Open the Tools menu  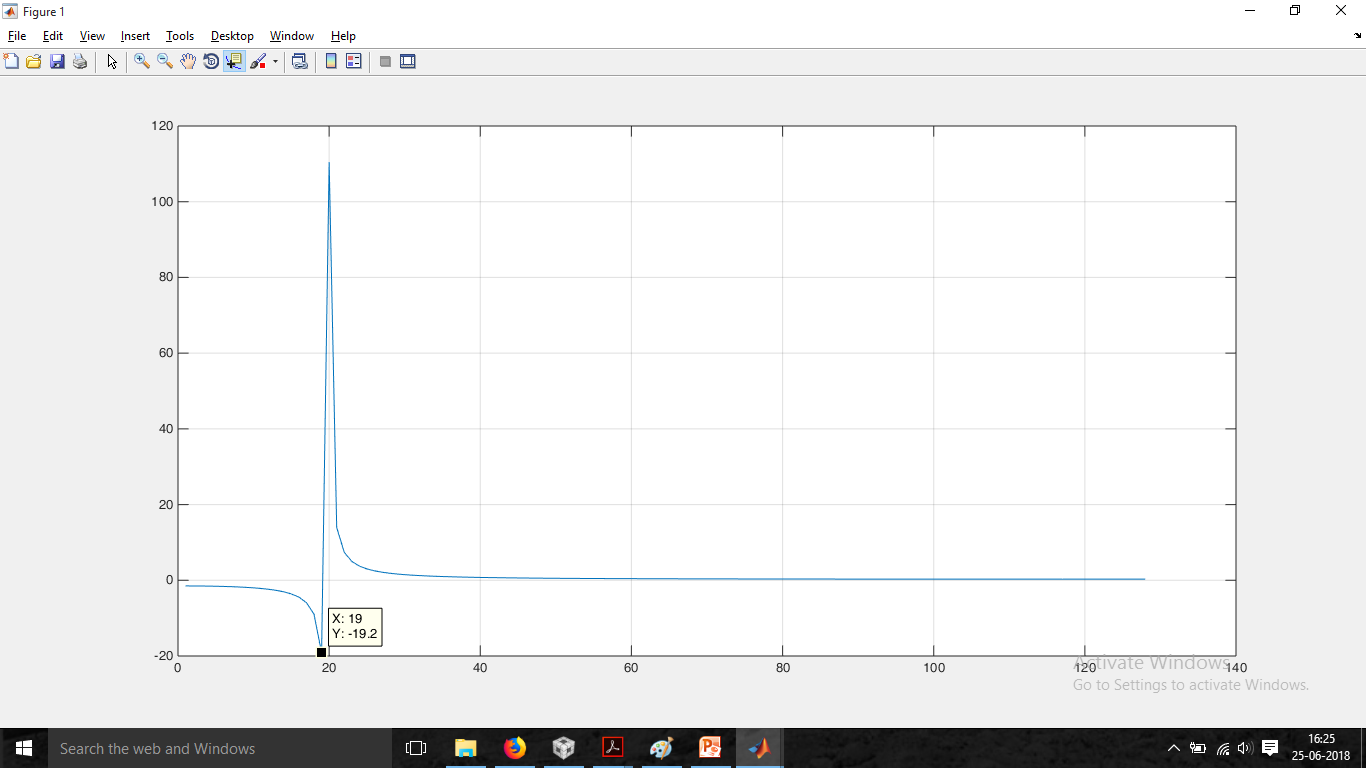pos(180,36)
